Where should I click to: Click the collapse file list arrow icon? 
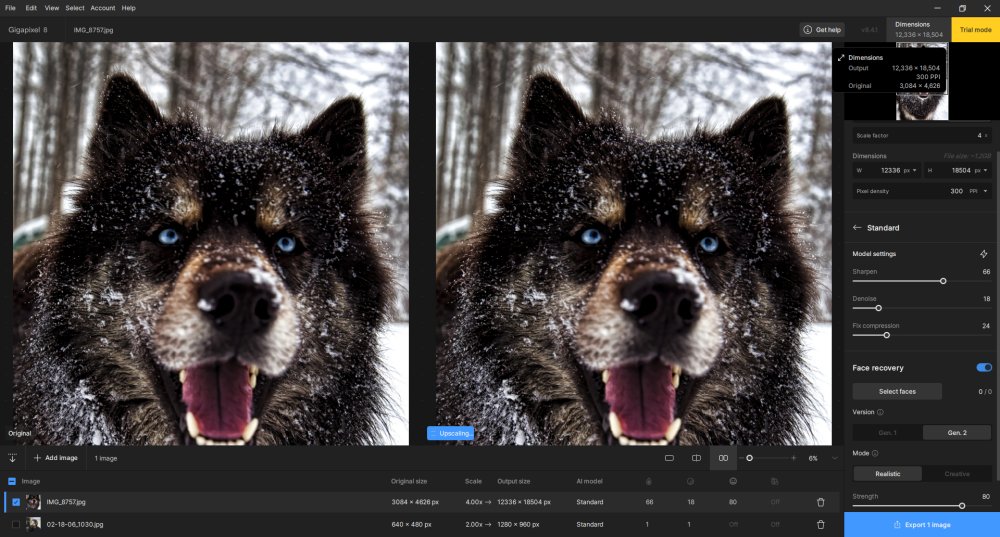tap(12, 458)
